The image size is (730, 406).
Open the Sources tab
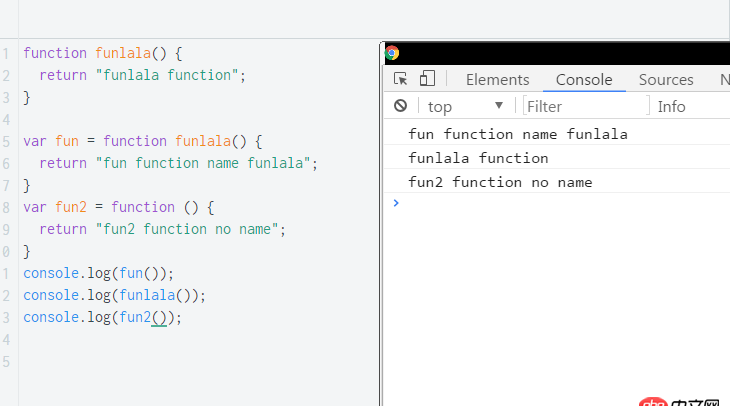[x=666, y=80]
